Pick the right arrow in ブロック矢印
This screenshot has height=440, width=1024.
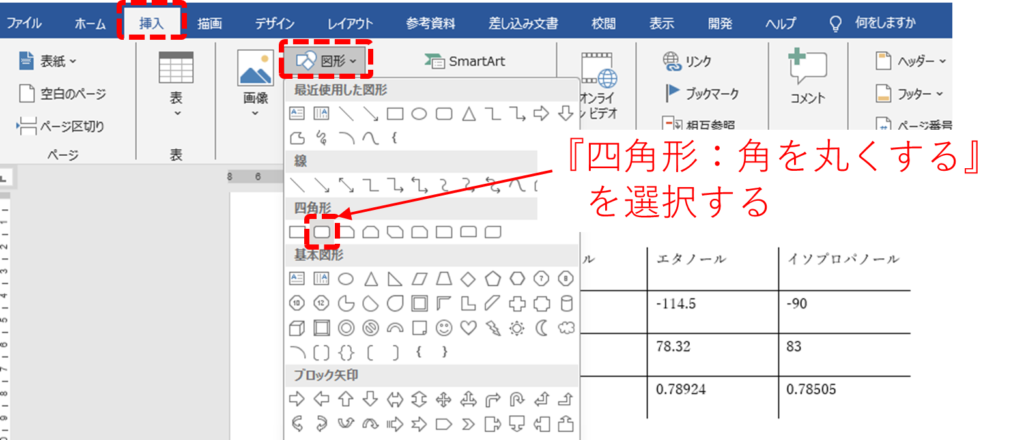pos(297,399)
